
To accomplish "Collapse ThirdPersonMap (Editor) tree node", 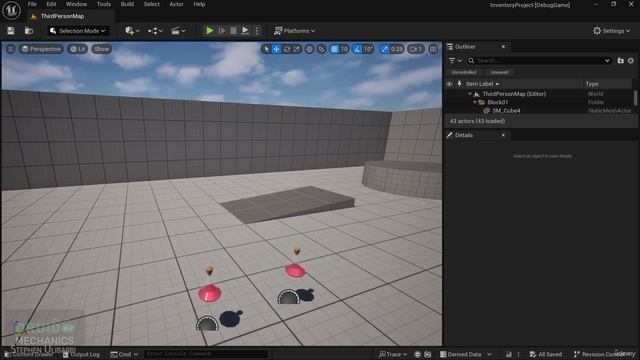I will [470, 94].
